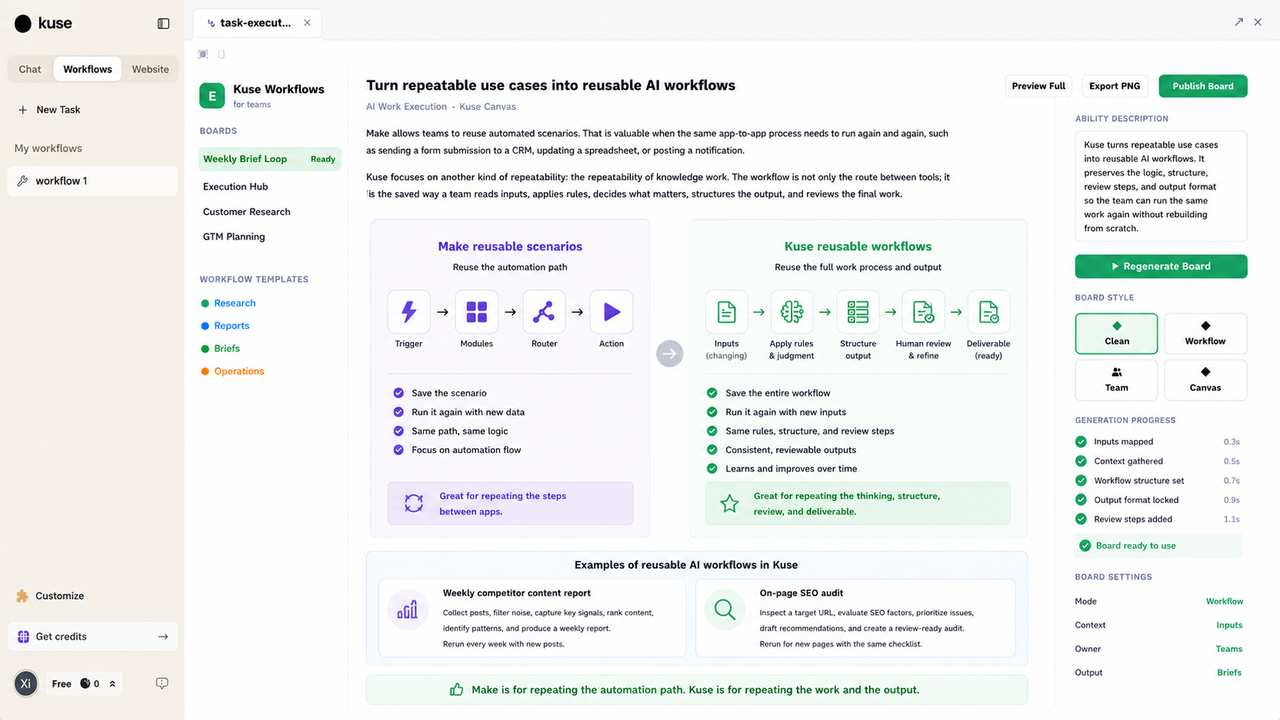Select the Trigger lightning bolt icon
The height and width of the screenshot is (720, 1280).
tap(409, 312)
